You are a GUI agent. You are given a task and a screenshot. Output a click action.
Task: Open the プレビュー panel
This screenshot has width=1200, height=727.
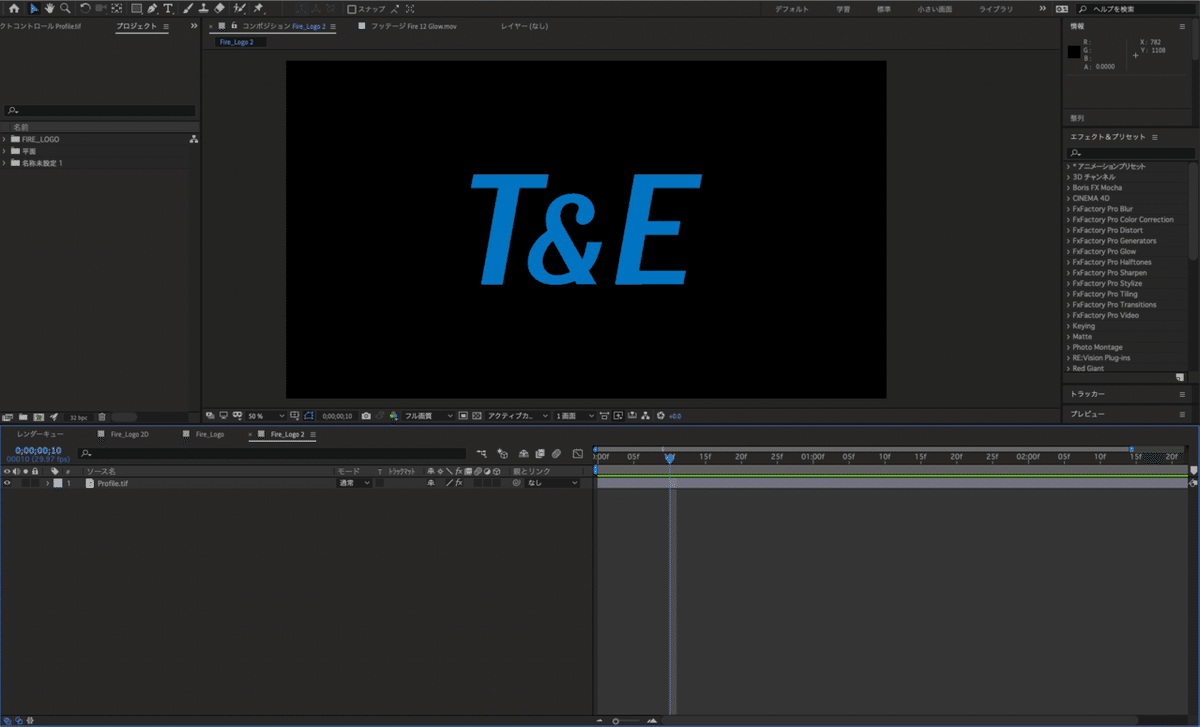click(1087, 413)
